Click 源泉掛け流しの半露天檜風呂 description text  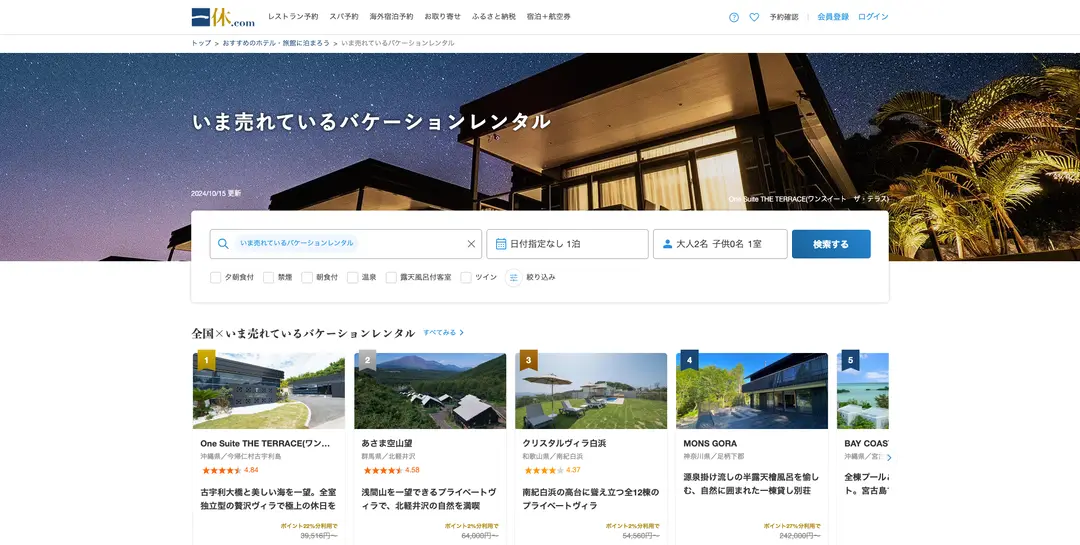751,484
